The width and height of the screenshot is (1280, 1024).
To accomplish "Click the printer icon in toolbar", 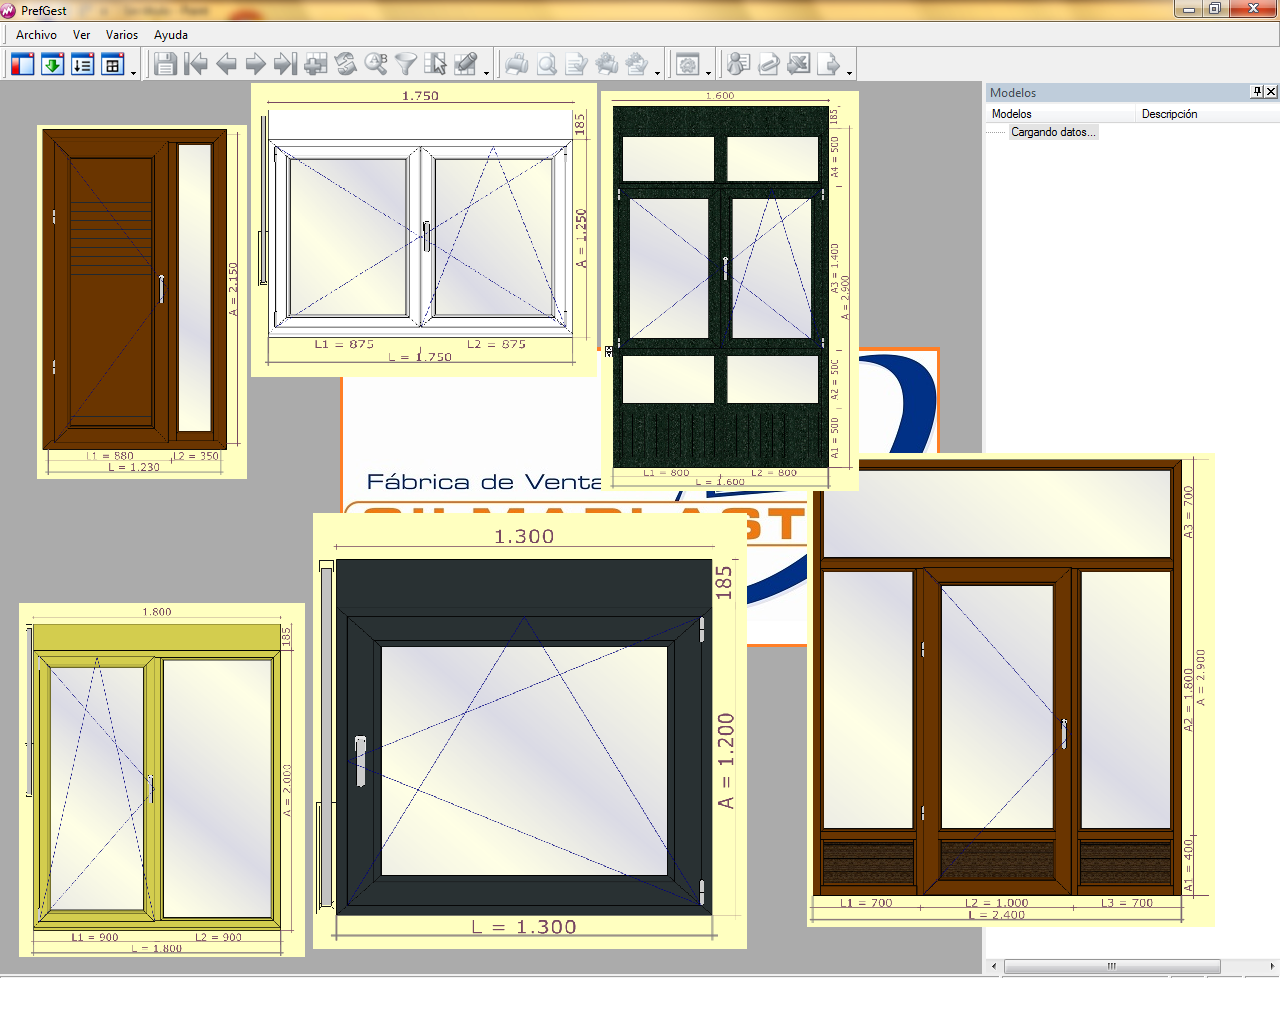I will [x=517, y=65].
